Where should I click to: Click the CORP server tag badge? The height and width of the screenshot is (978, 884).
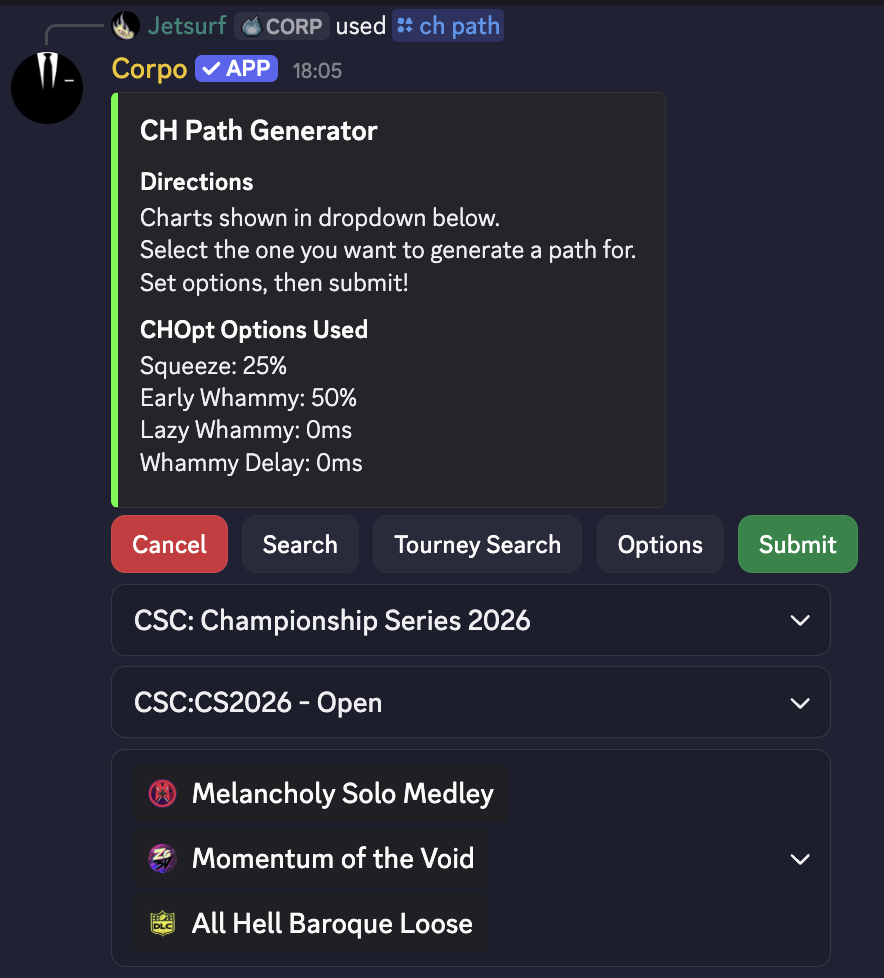pos(282,26)
